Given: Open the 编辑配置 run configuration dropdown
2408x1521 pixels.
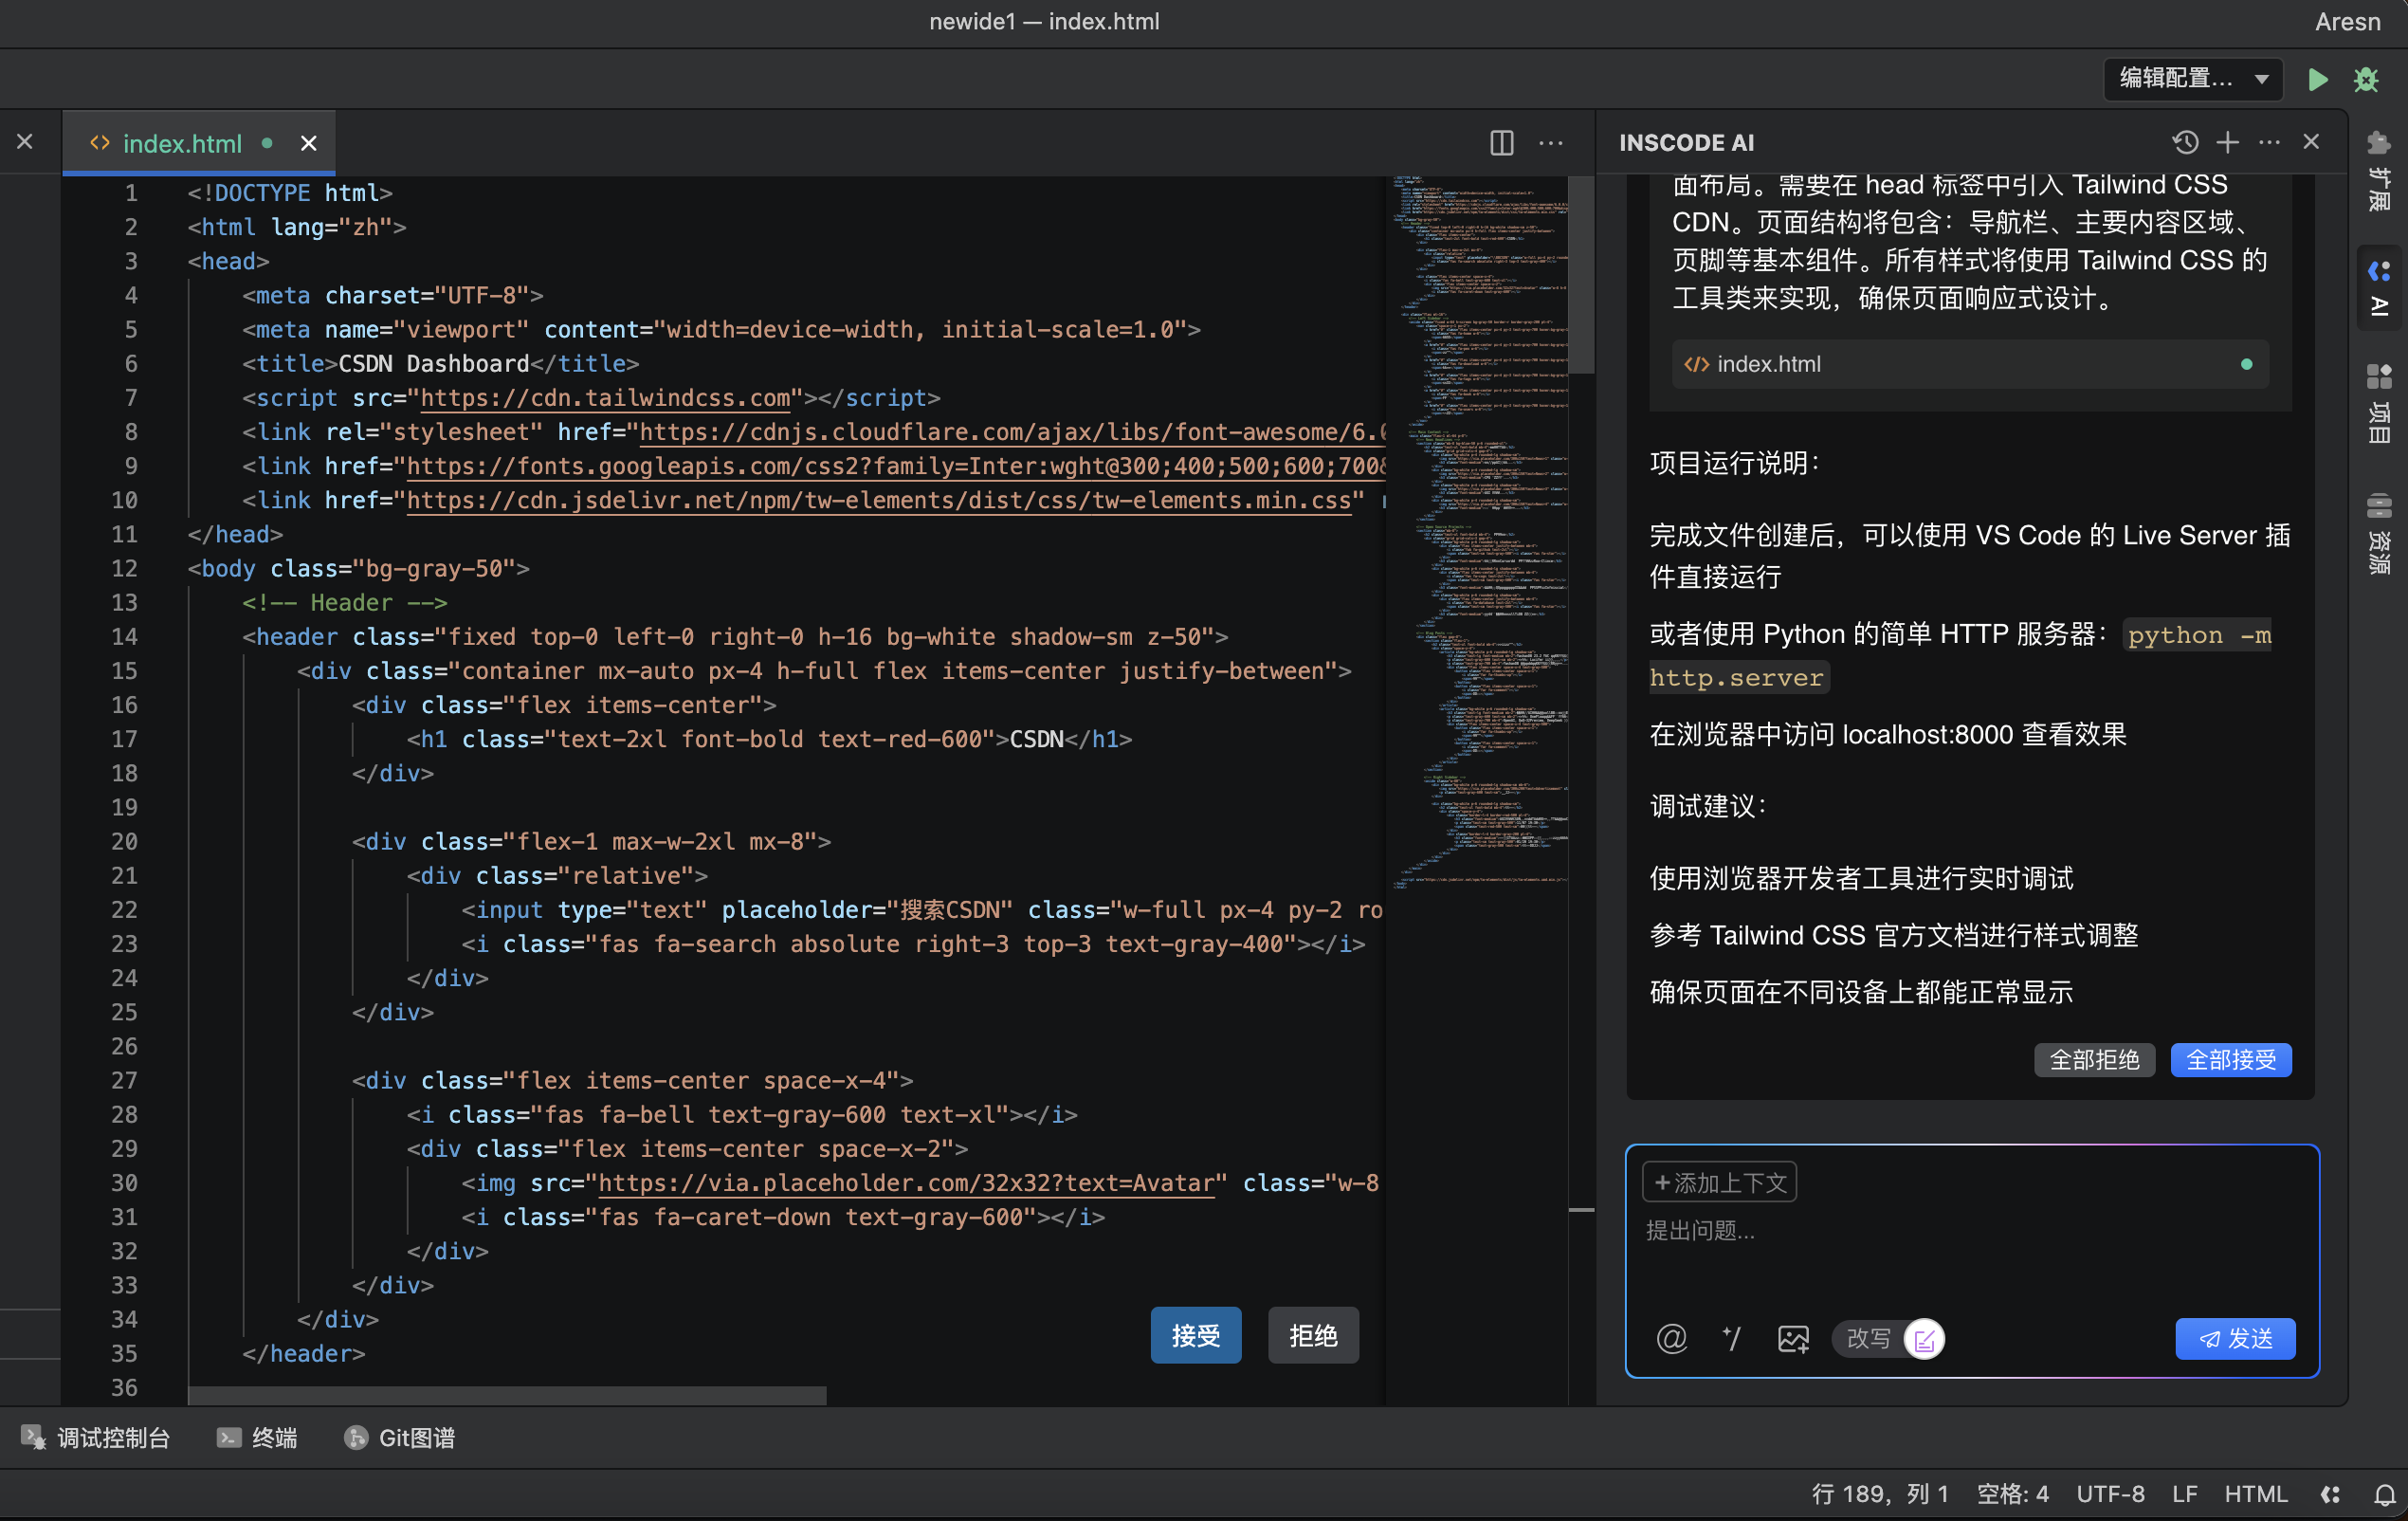Looking at the screenshot, I should (x=2193, y=79).
